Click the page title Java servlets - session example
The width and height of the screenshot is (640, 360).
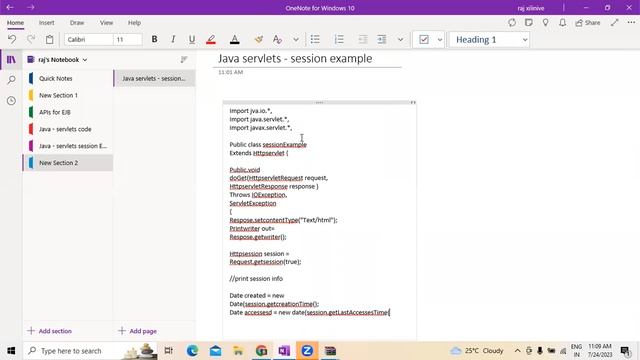pyautogui.click(x=295, y=58)
